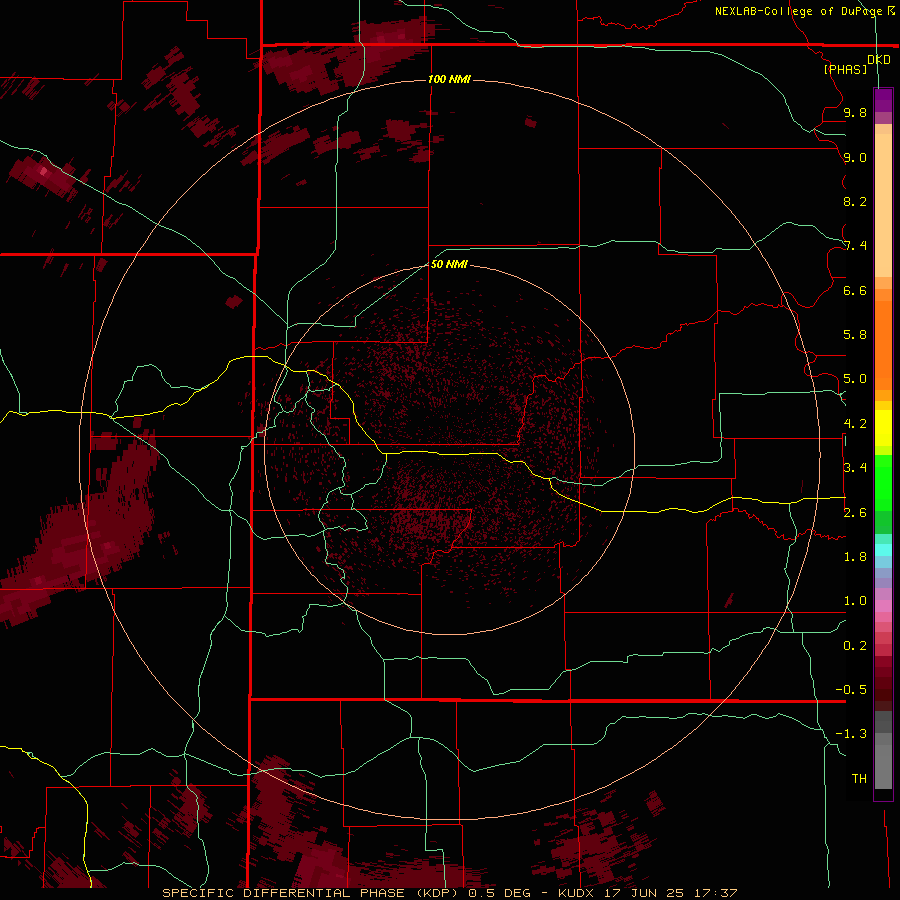Click the 4.2 value on color scale

click(x=855, y=424)
